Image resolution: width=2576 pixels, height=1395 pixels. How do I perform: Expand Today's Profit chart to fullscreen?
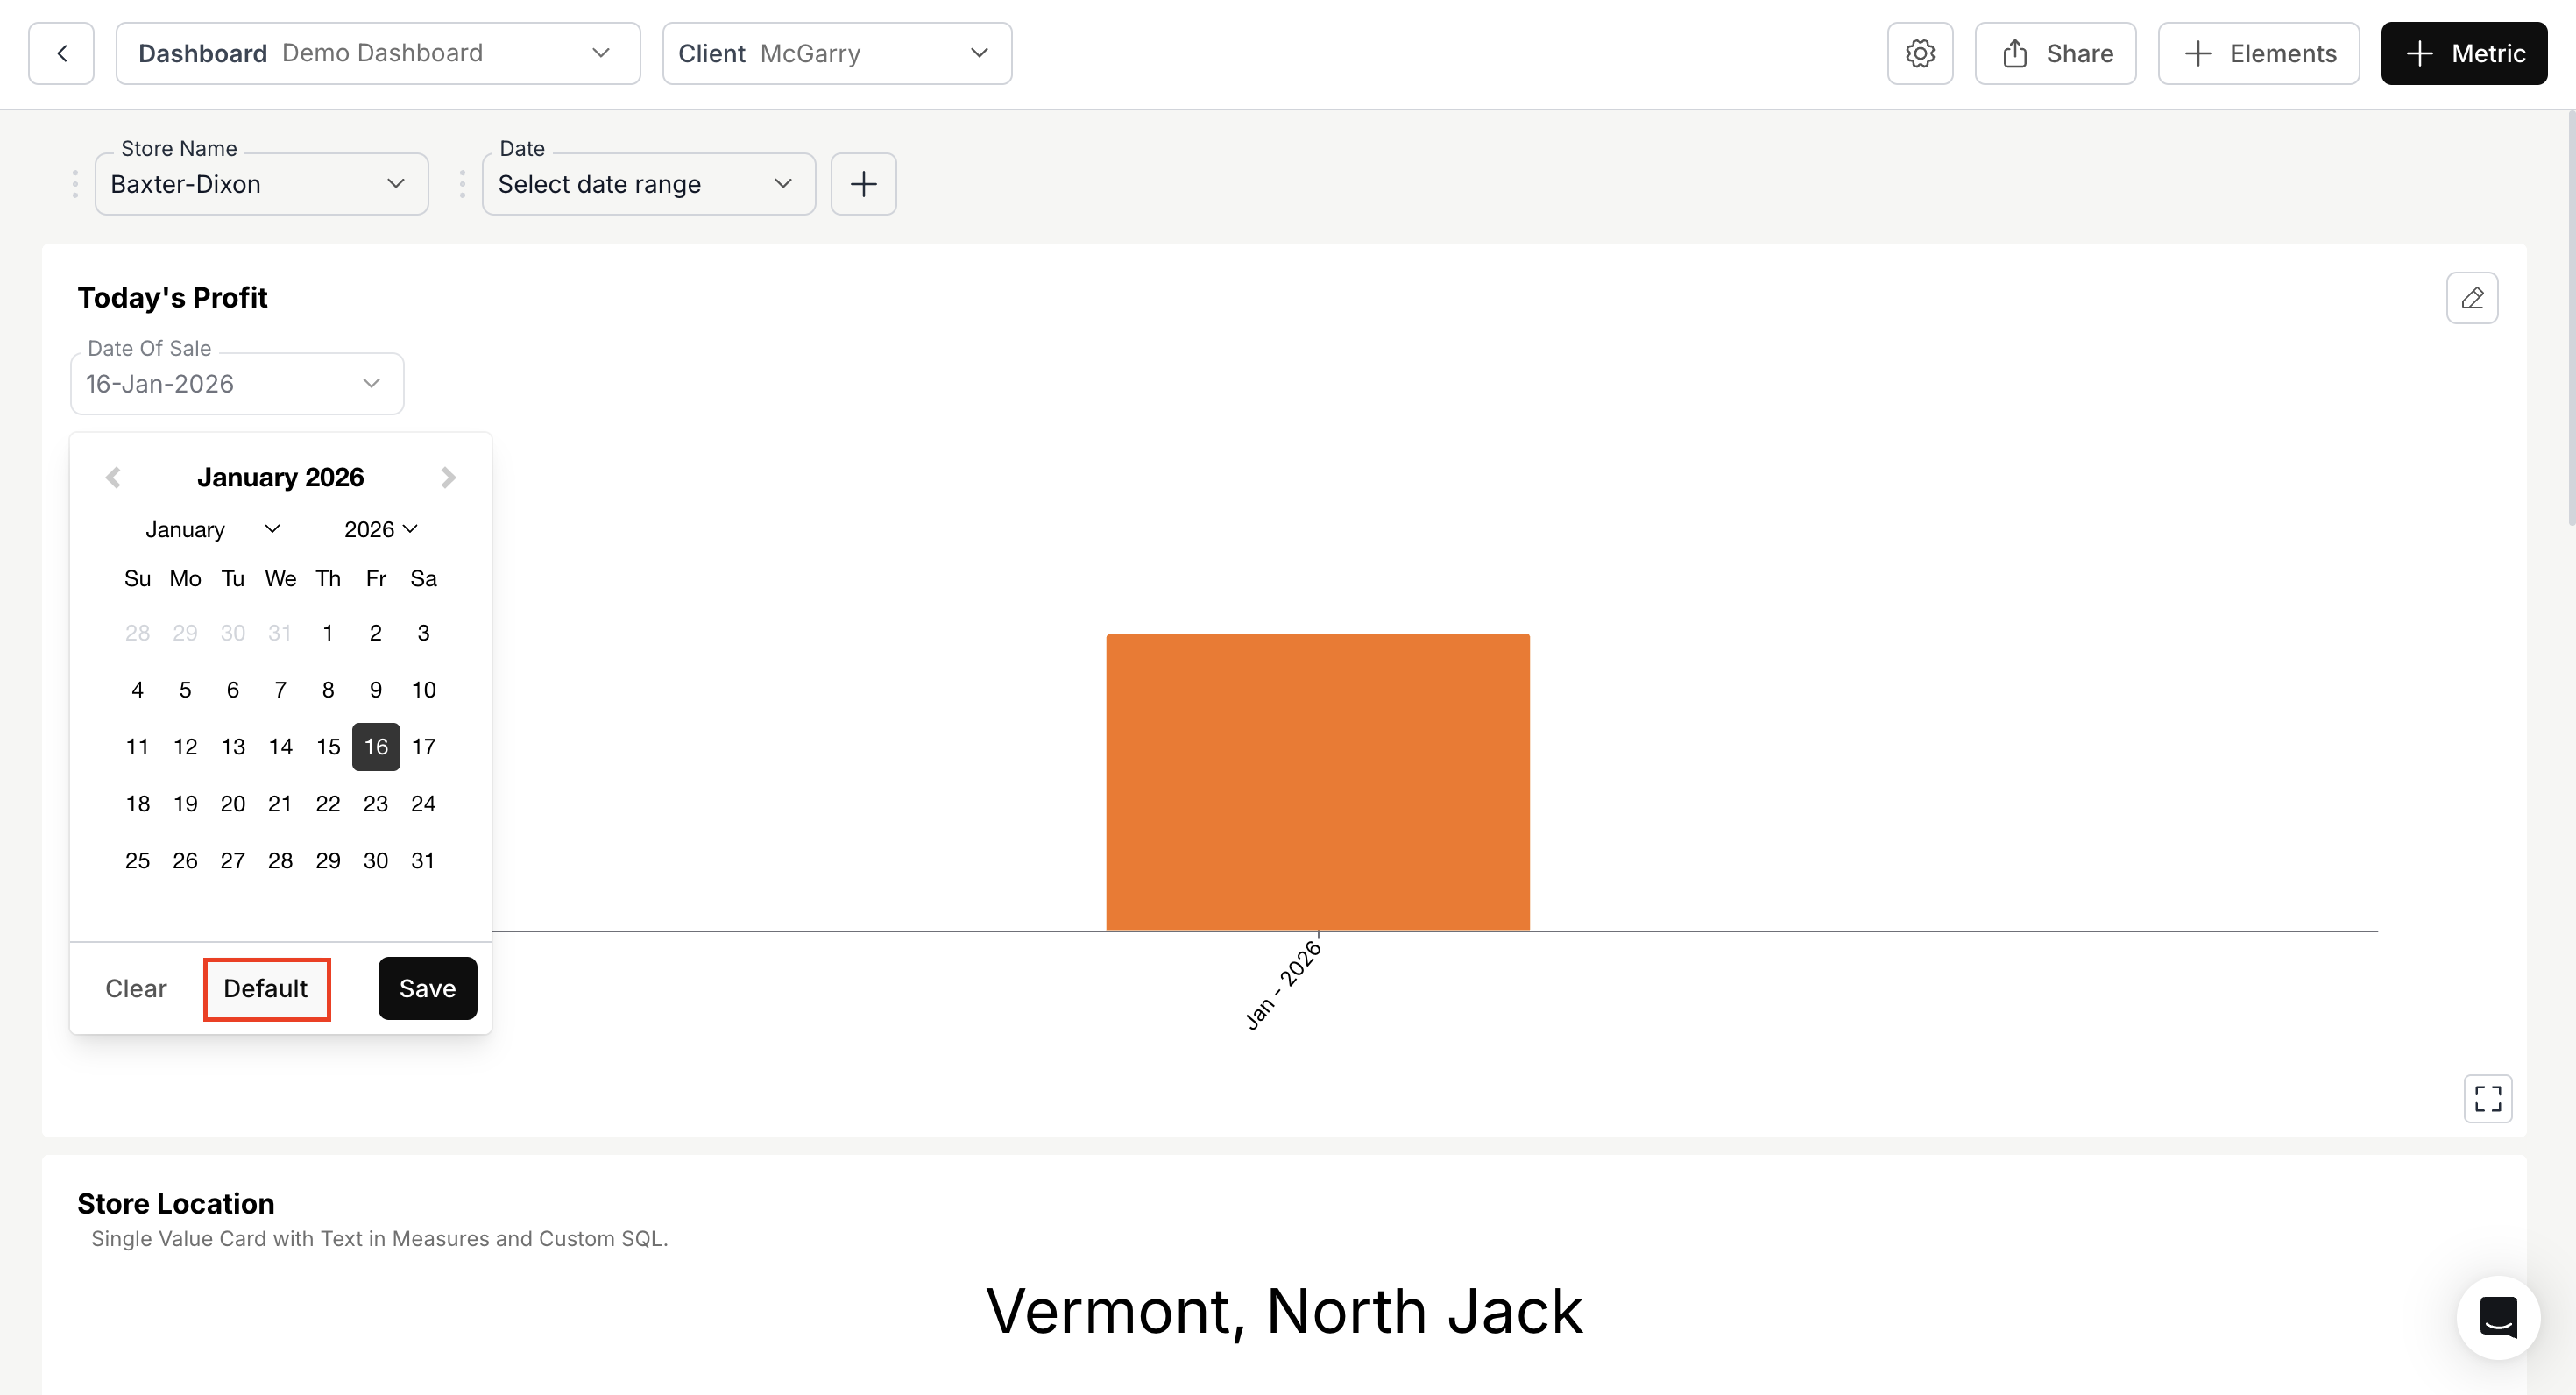(2488, 1098)
